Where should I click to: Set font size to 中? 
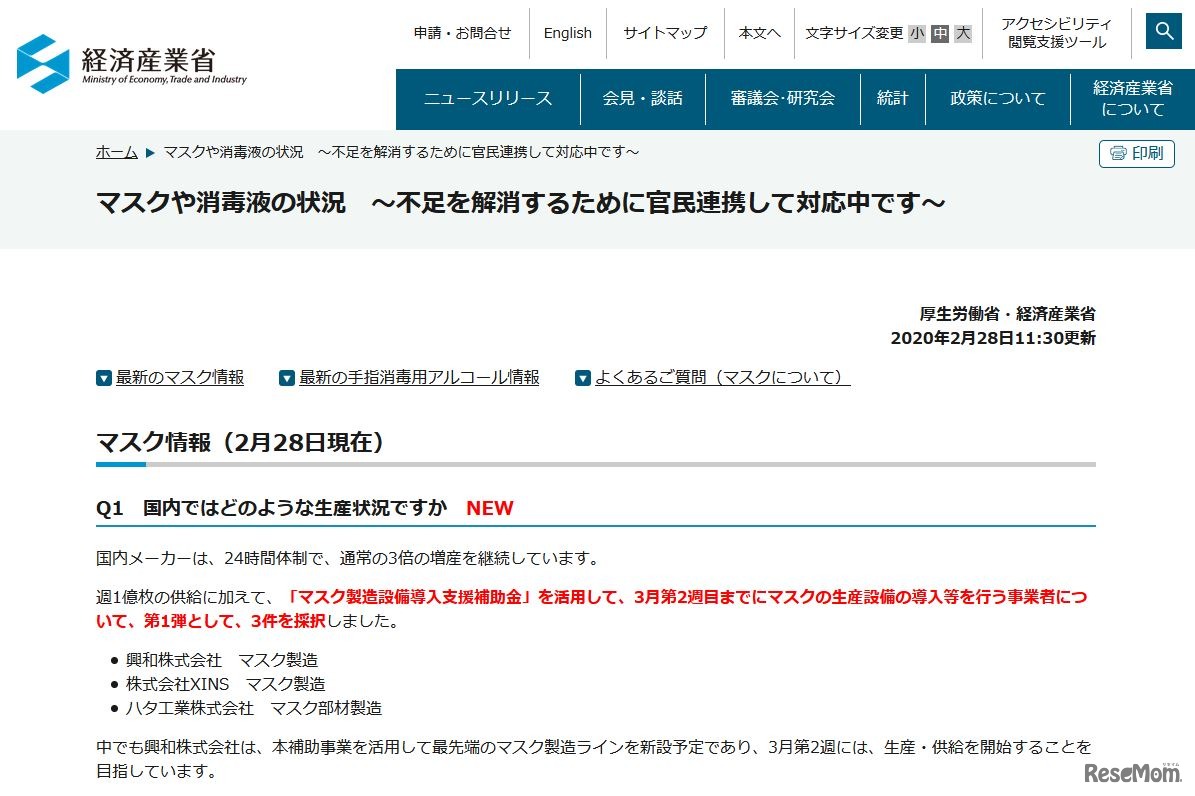(x=937, y=33)
